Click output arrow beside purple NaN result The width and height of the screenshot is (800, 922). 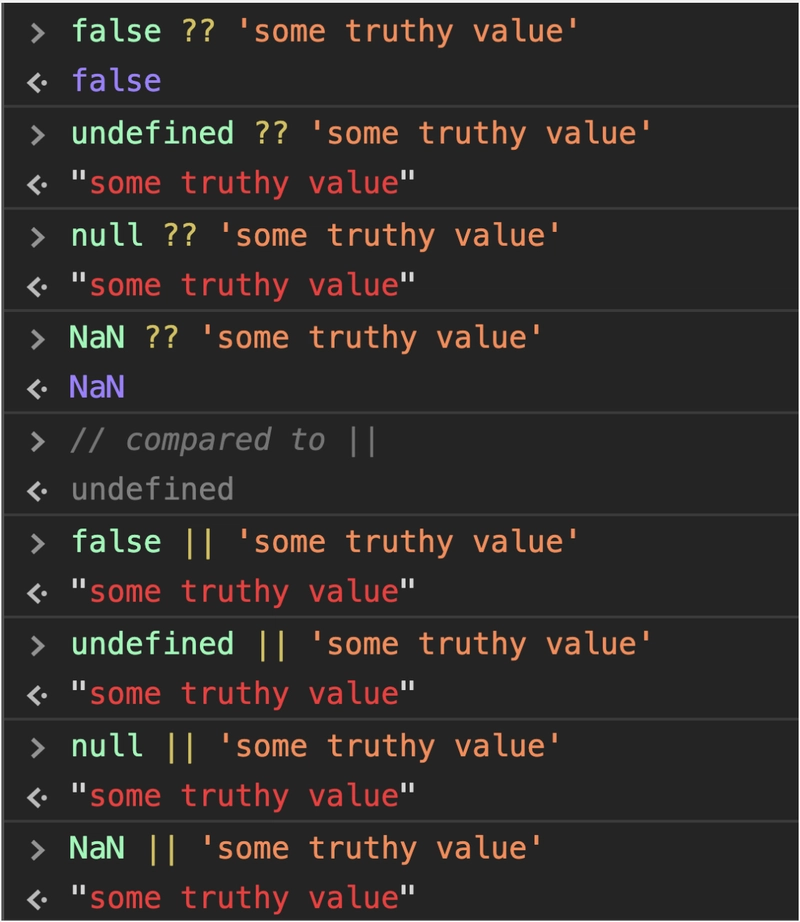tap(37, 389)
